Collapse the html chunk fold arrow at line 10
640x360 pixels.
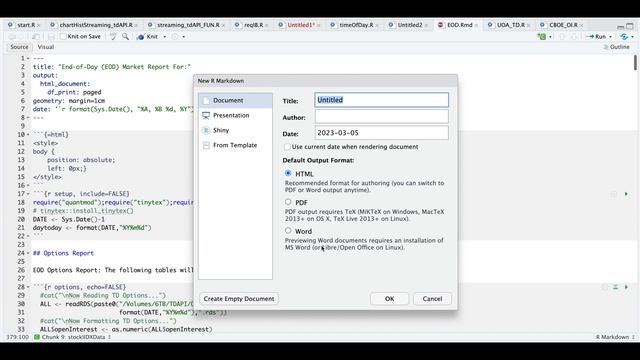coord(28,135)
